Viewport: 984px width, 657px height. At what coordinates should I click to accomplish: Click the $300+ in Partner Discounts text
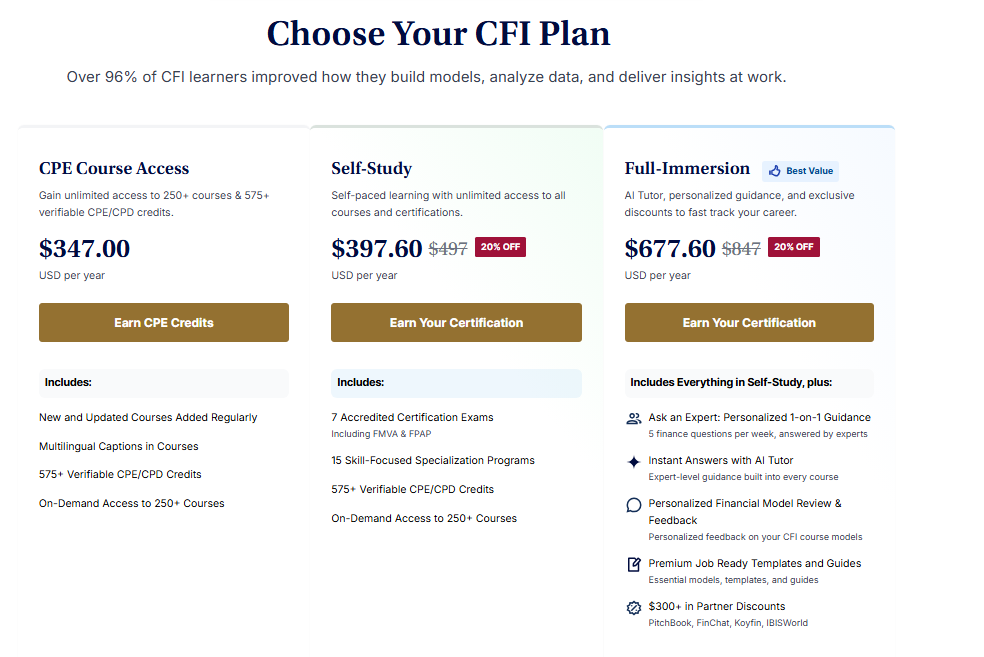coord(717,606)
